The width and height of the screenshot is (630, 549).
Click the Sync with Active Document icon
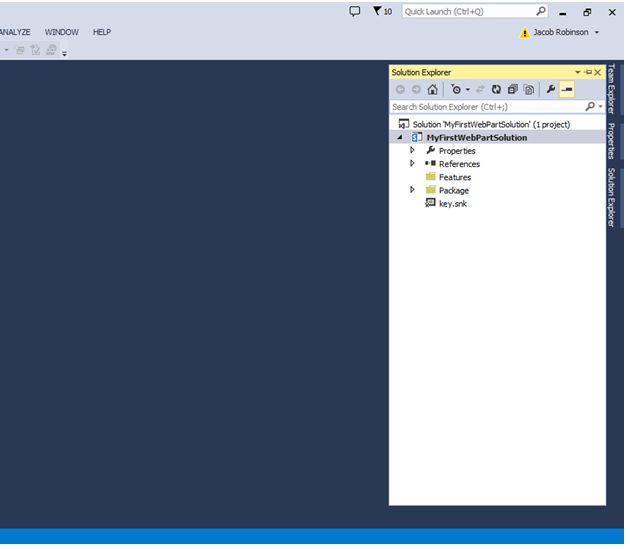pyautogui.click(x=480, y=89)
